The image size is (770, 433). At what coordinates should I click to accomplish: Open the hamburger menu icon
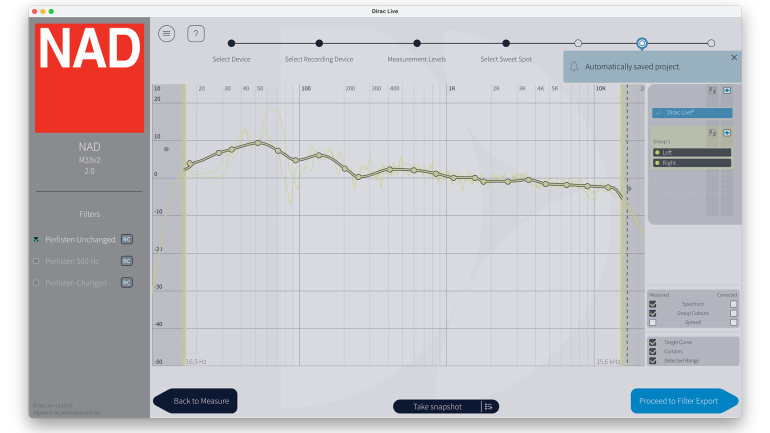click(167, 33)
